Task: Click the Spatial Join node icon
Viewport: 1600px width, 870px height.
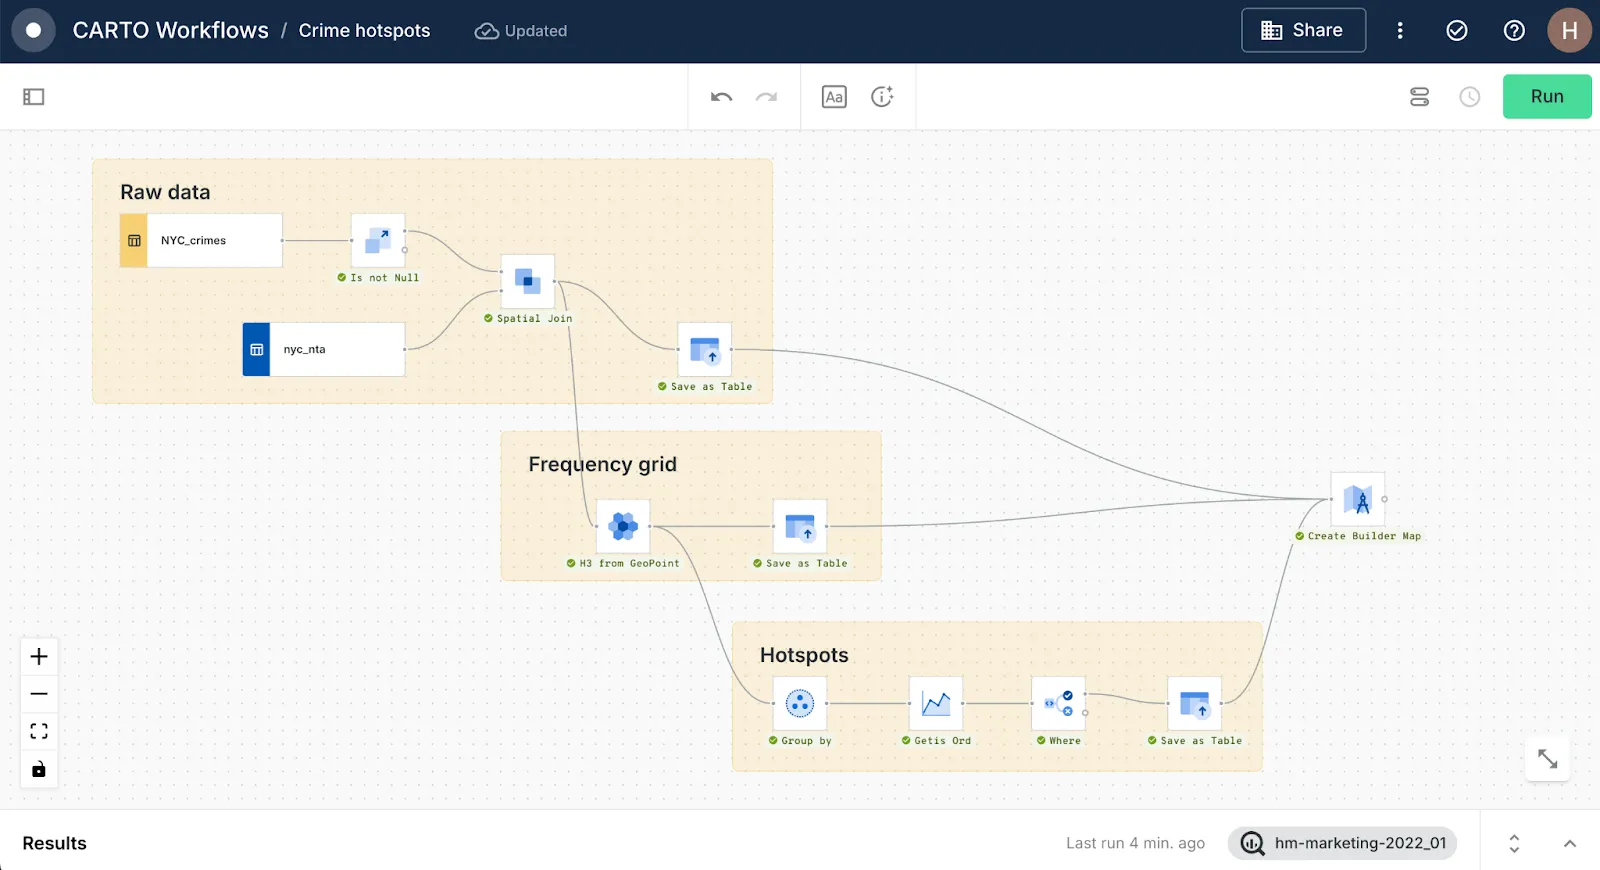Action: click(x=527, y=281)
